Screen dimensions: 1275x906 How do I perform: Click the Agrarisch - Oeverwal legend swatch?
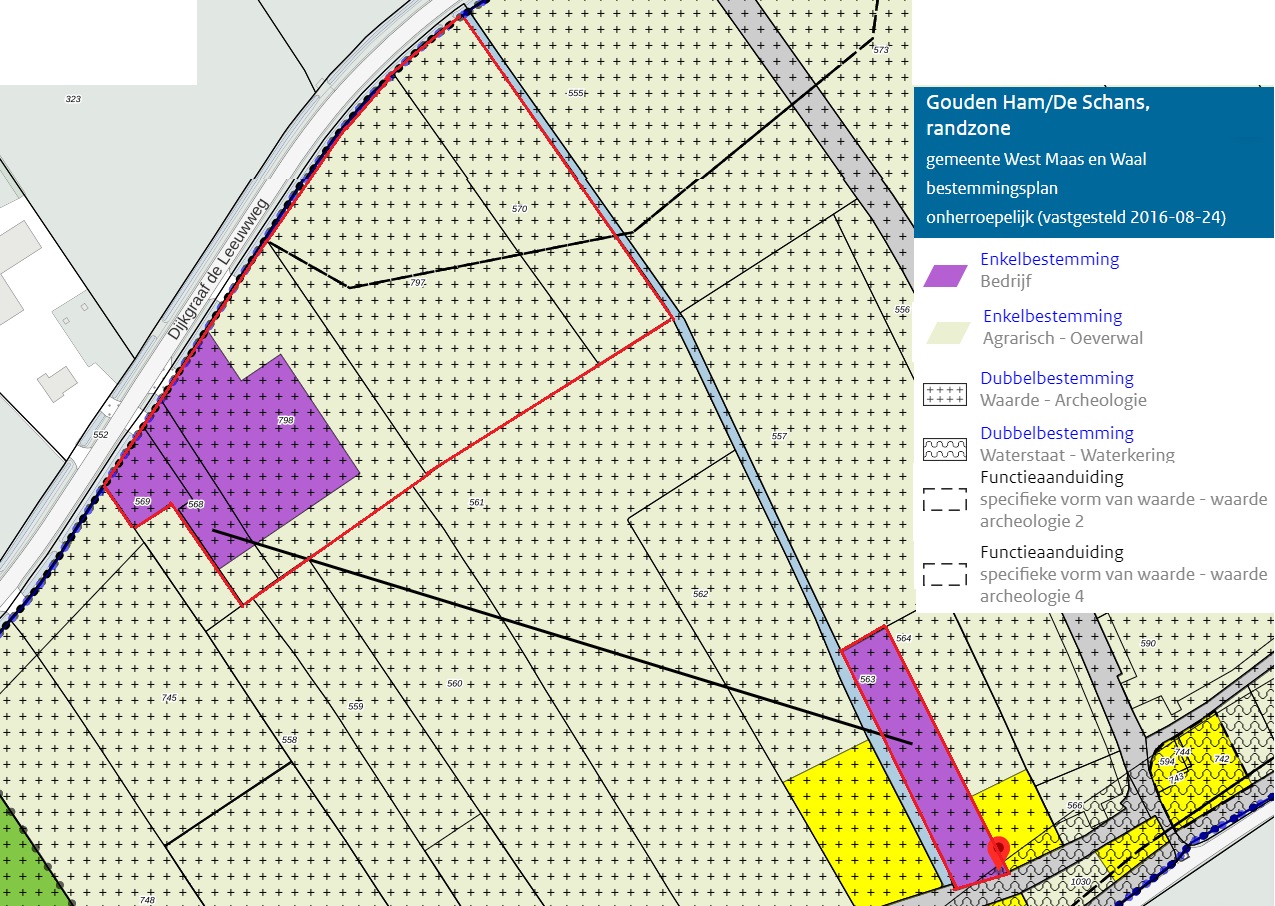click(944, 333)
